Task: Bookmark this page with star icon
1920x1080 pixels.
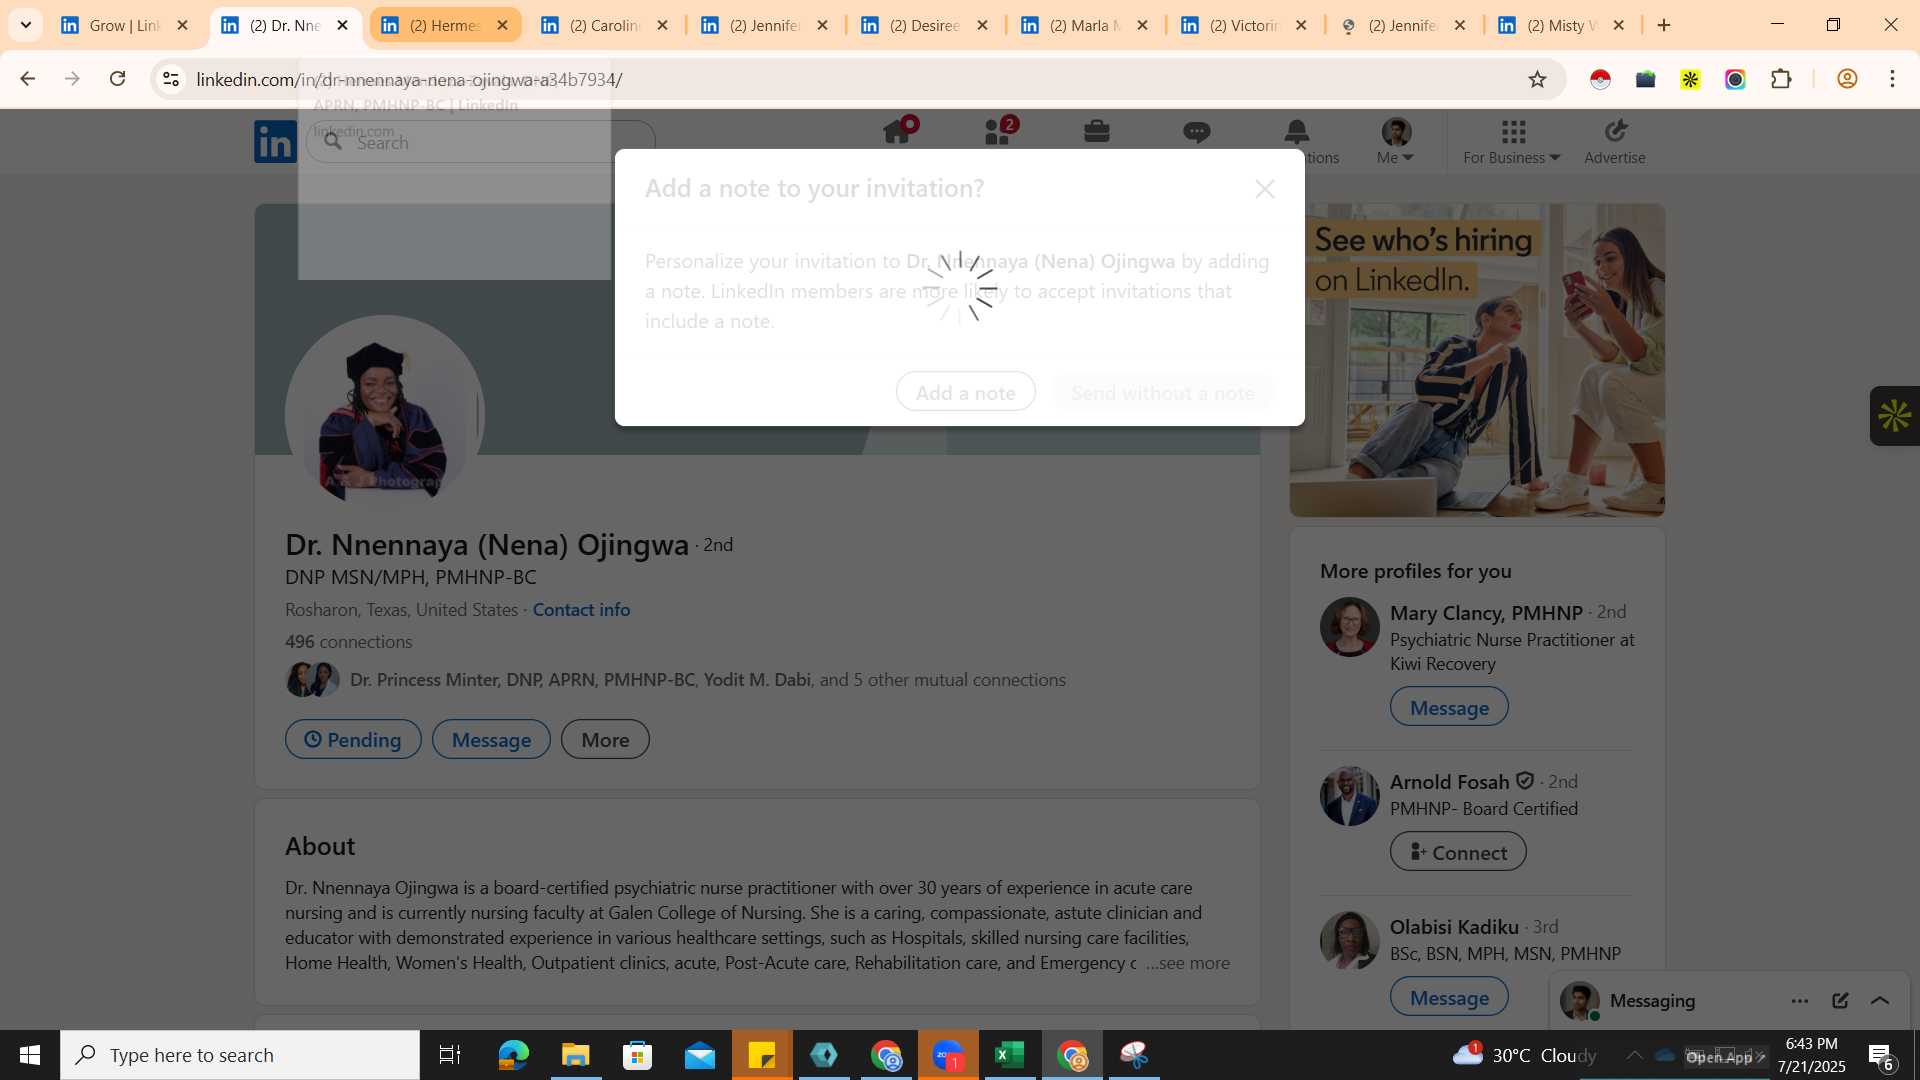Action: click(1538, 79)
